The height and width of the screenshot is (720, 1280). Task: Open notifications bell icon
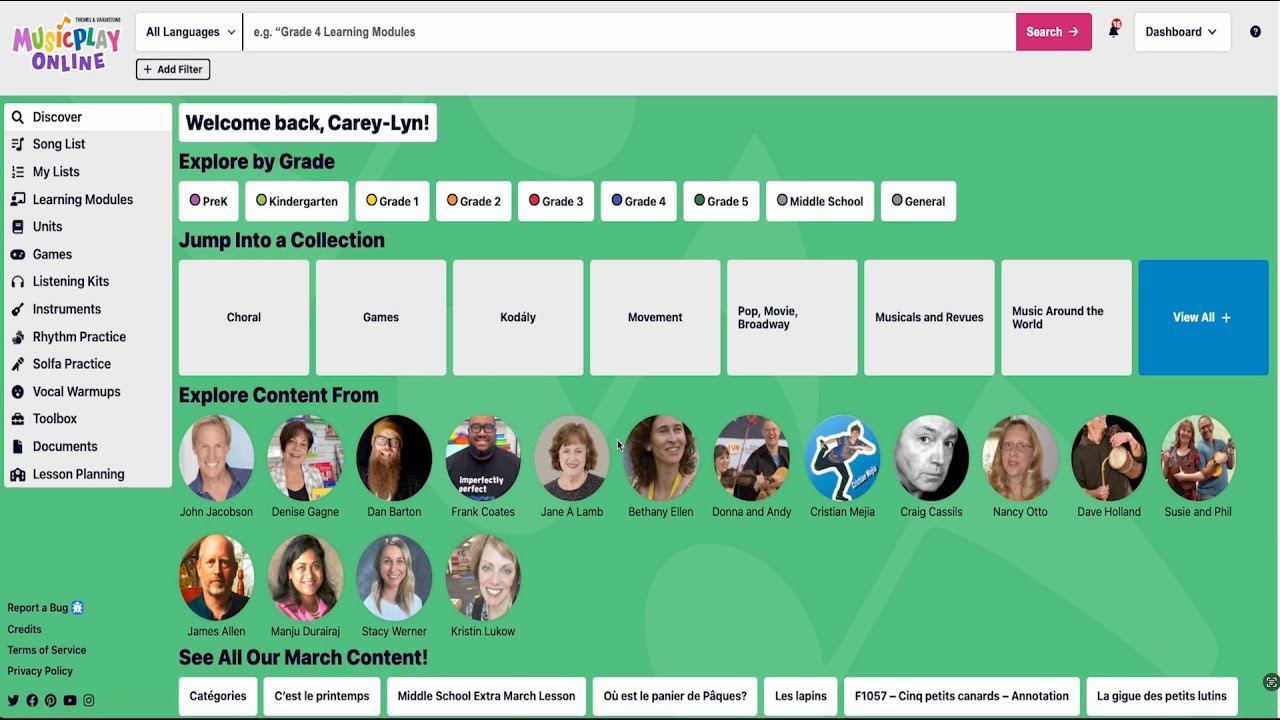1113,31
